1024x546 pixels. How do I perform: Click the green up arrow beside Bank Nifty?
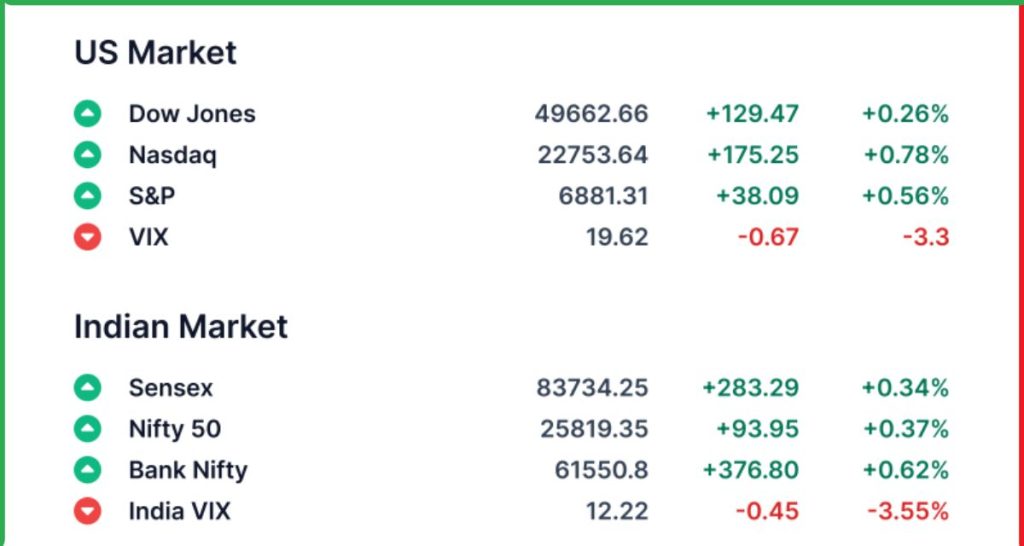click(88, 470)
